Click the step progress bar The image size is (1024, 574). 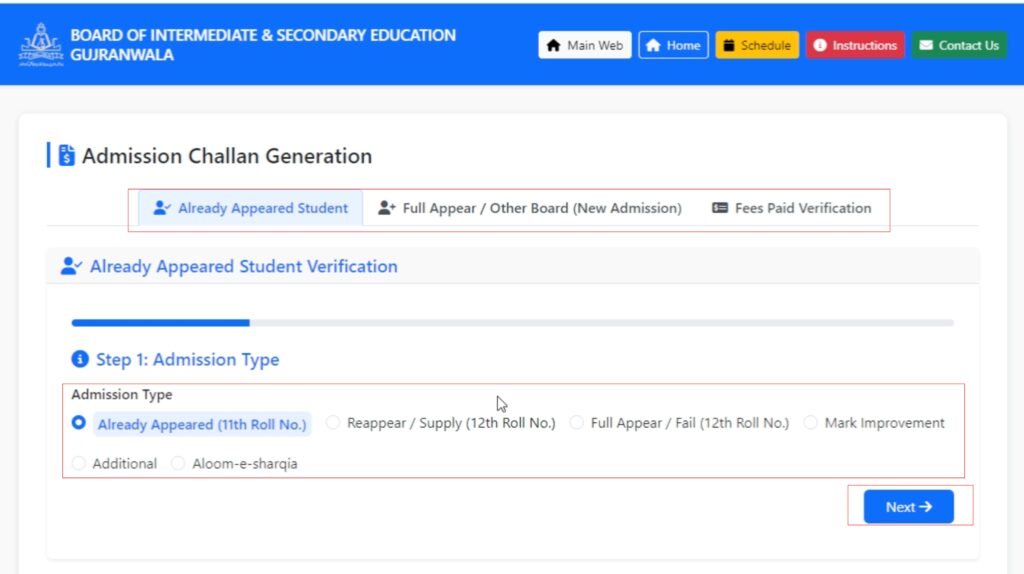[x=512, y=323]
